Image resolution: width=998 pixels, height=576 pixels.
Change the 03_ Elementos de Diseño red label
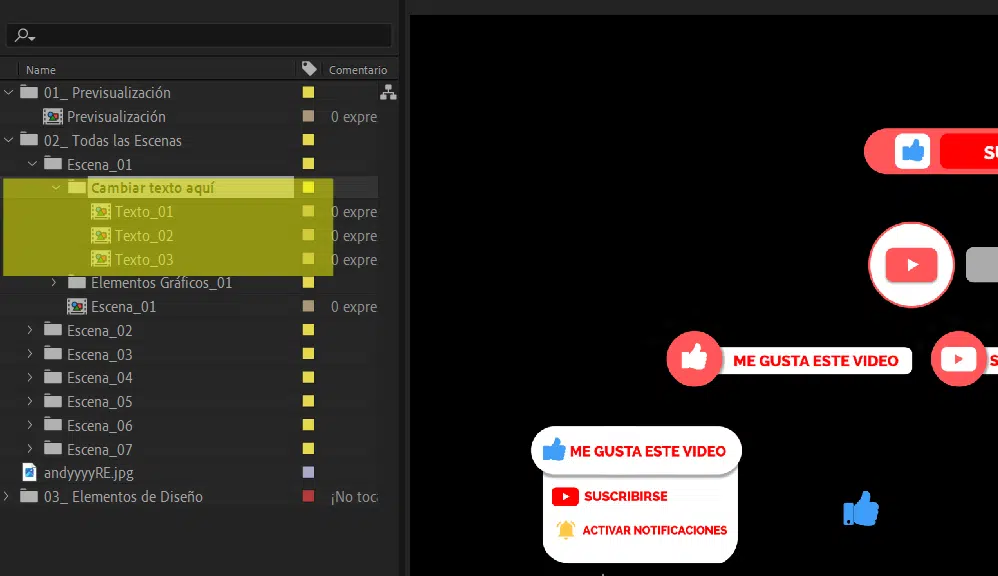pos(308,496)
